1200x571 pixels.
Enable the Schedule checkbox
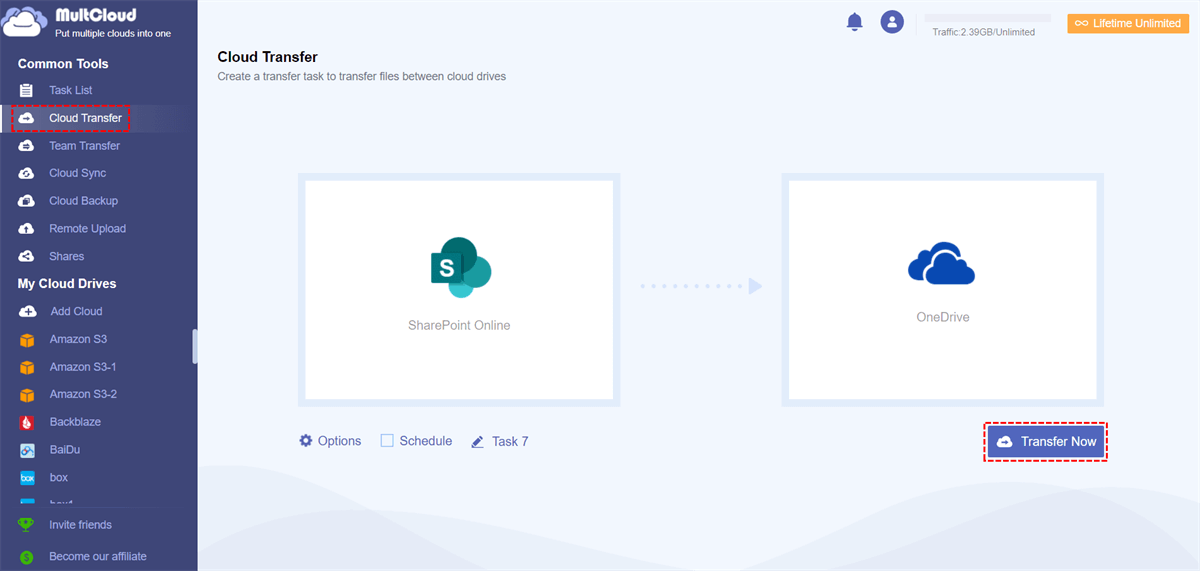click(387, 441)
